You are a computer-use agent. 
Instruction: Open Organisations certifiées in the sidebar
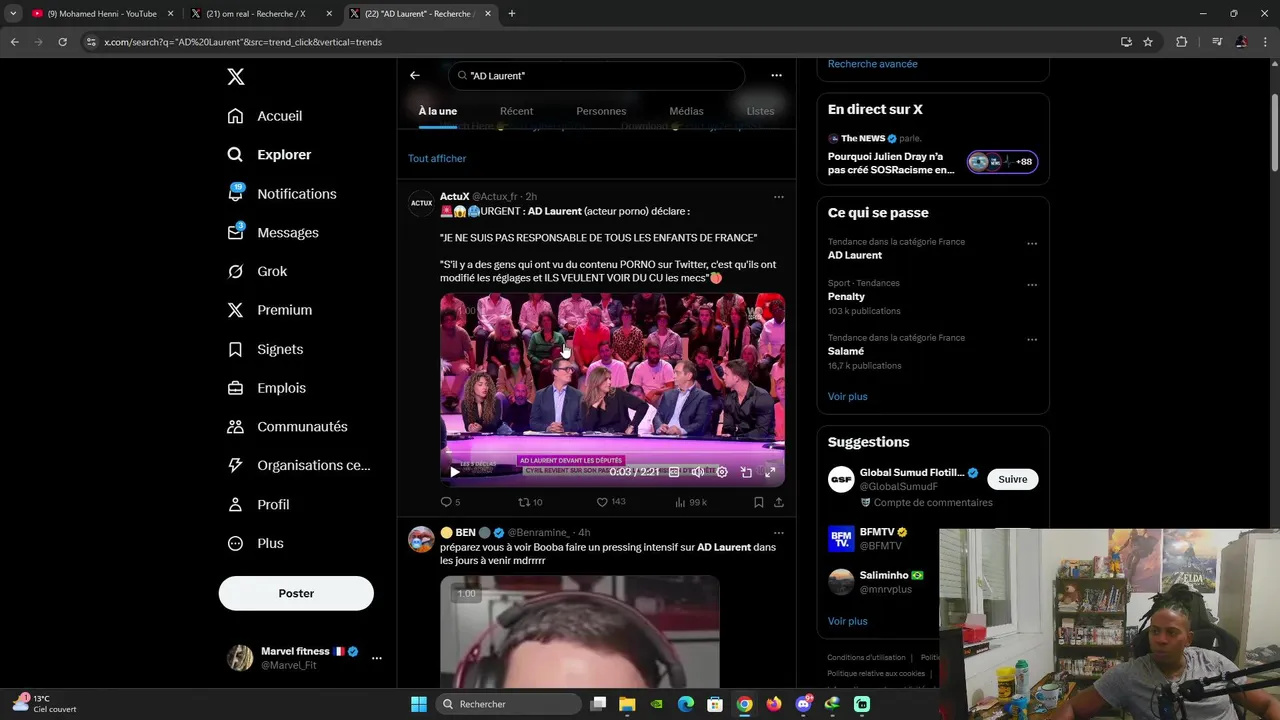(x=298, y=465)
